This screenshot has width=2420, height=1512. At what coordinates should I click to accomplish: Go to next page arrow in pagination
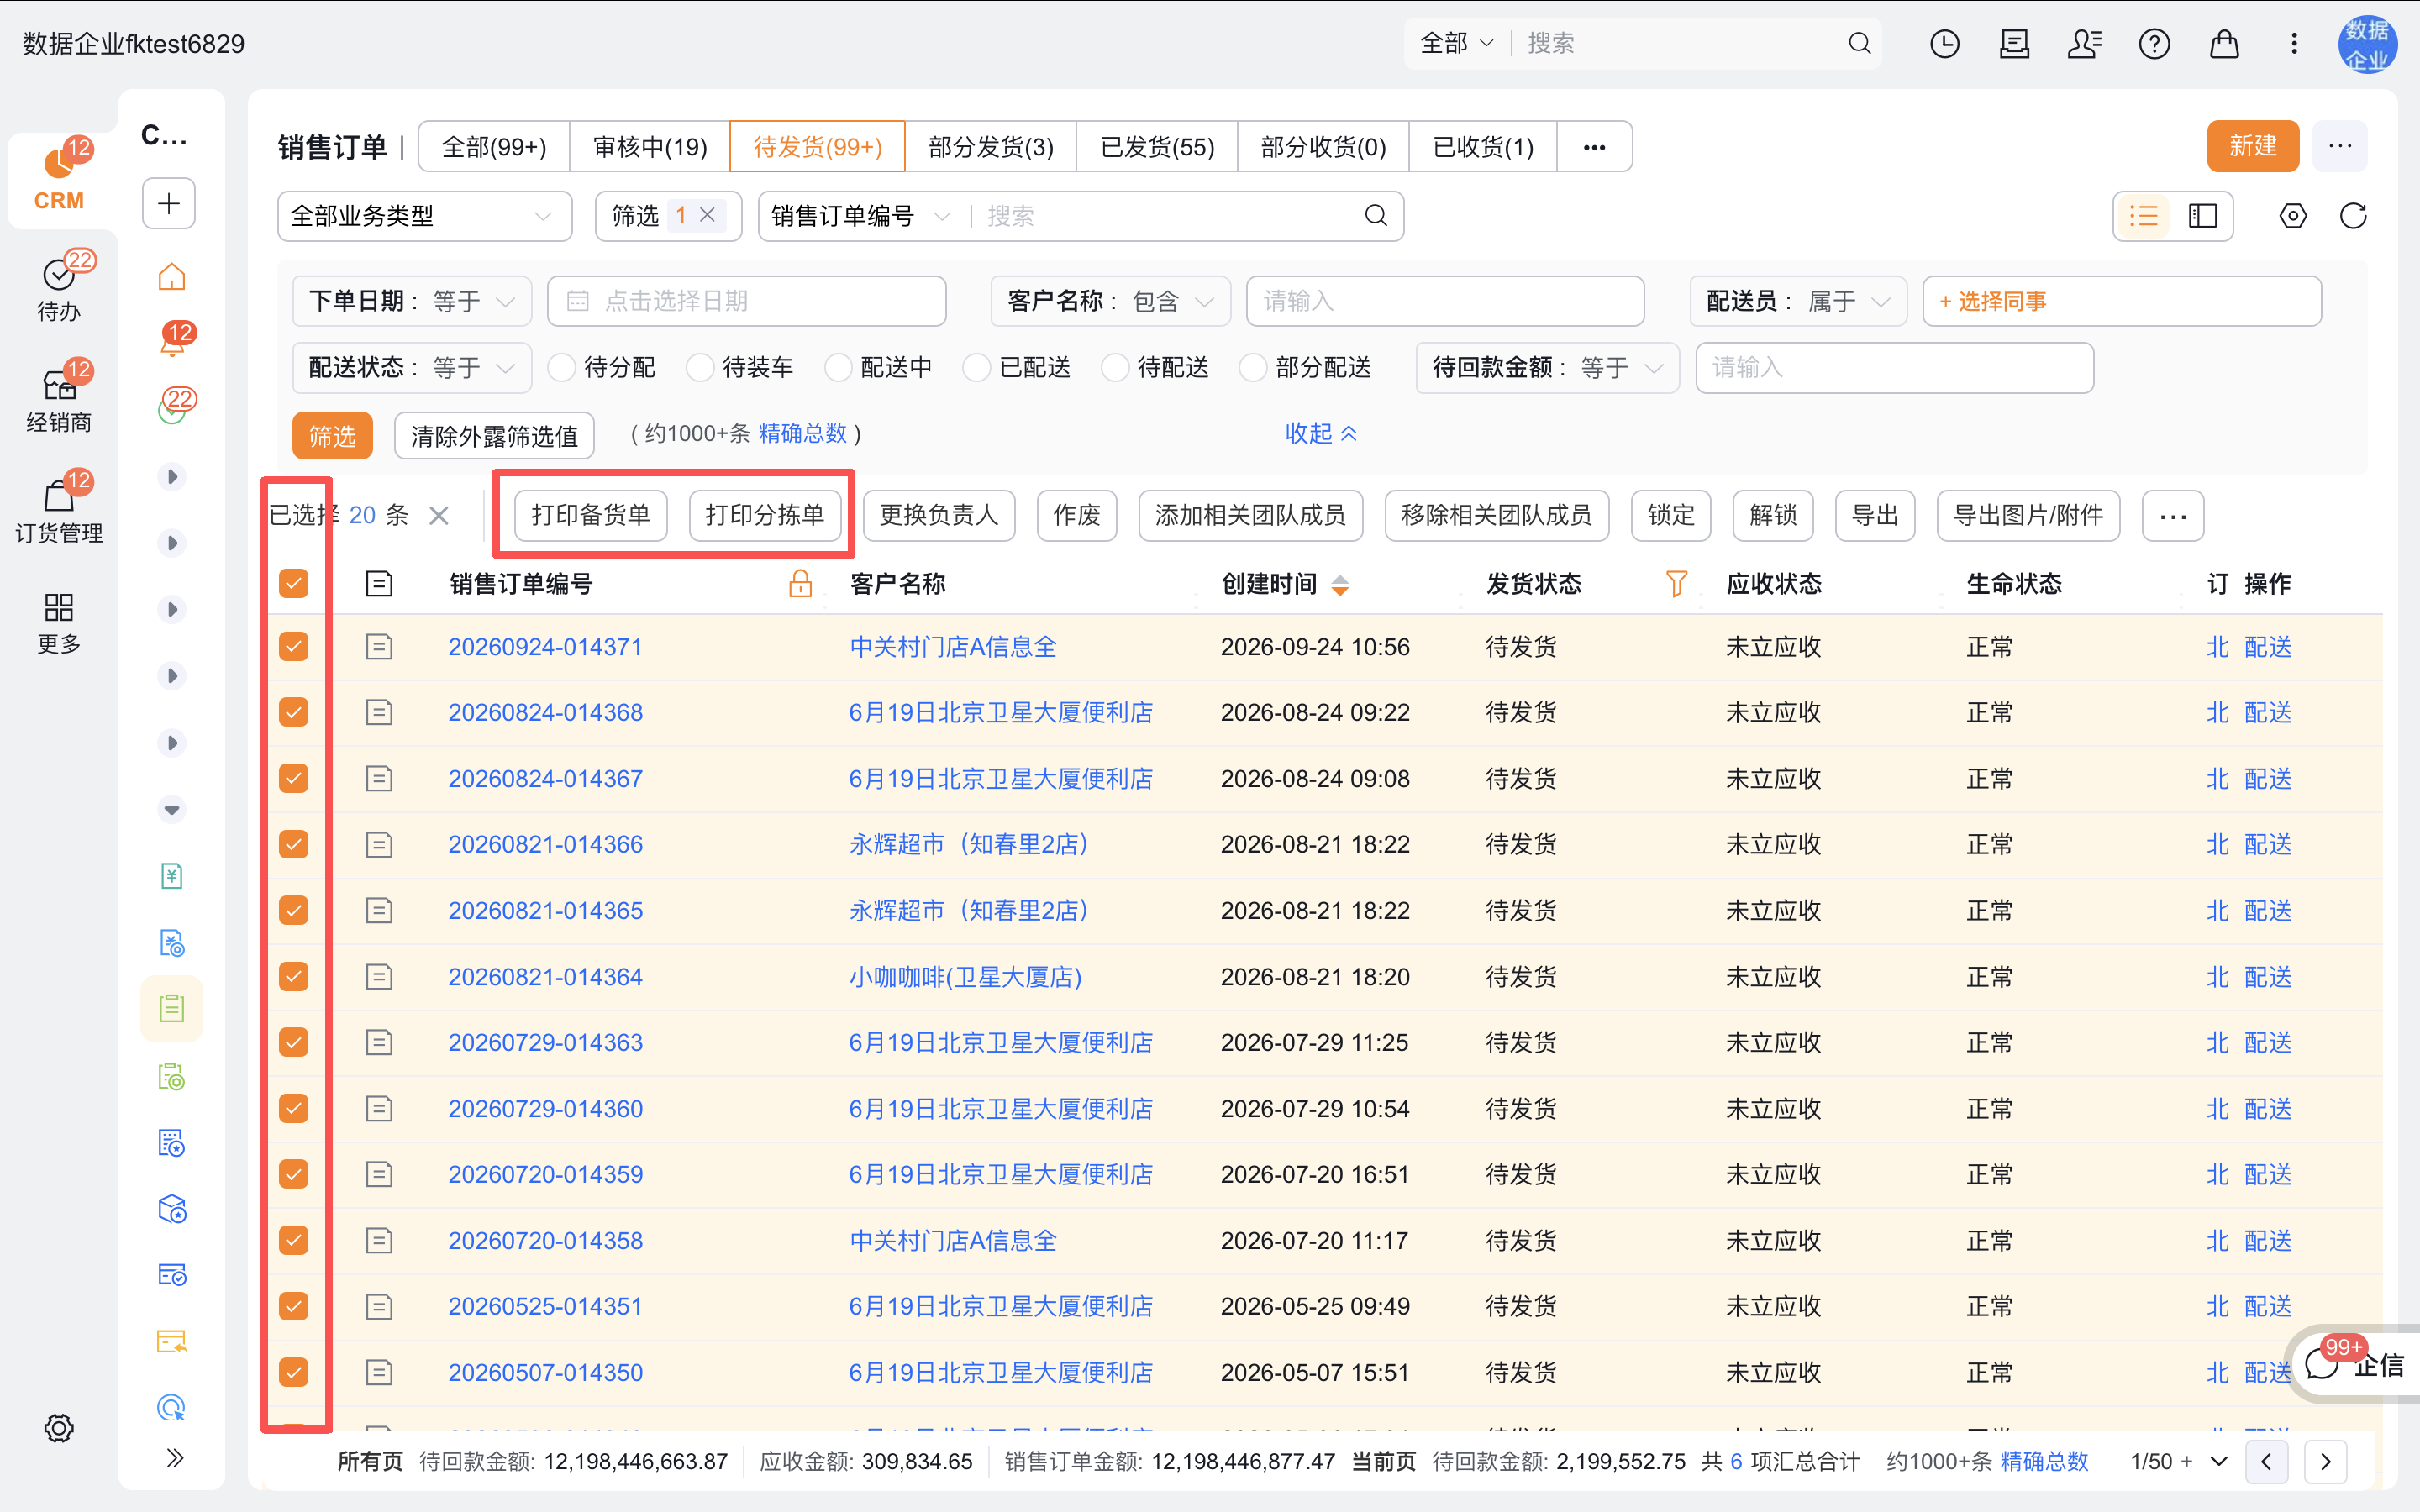coord(2326,1461)
